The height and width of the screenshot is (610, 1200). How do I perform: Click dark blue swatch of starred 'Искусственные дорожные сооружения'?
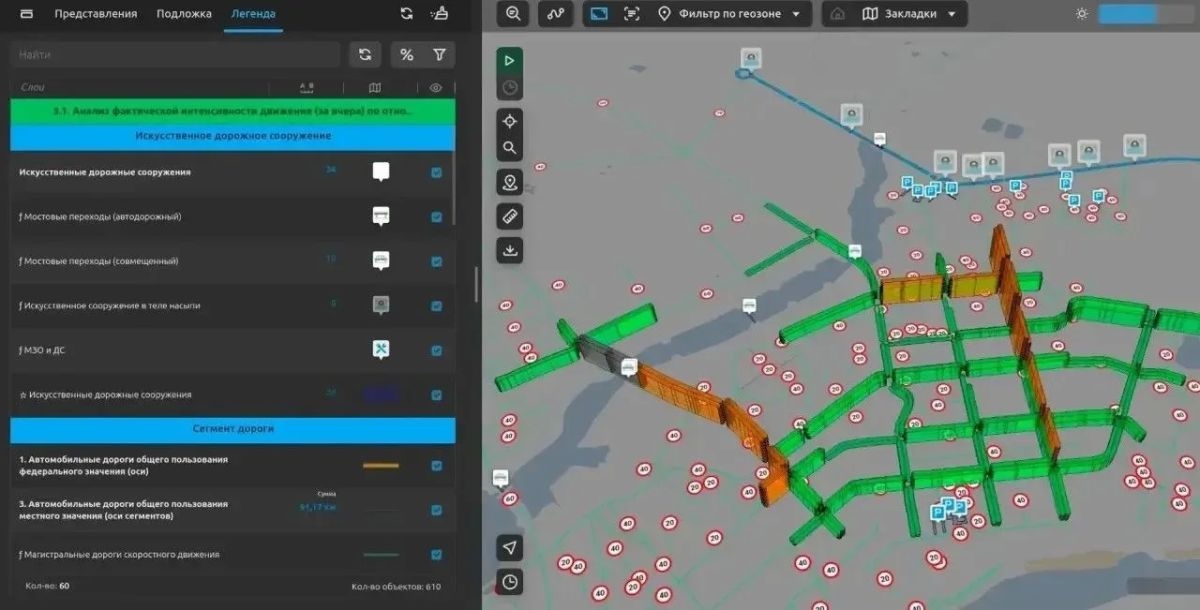click(x=380, y=395)
